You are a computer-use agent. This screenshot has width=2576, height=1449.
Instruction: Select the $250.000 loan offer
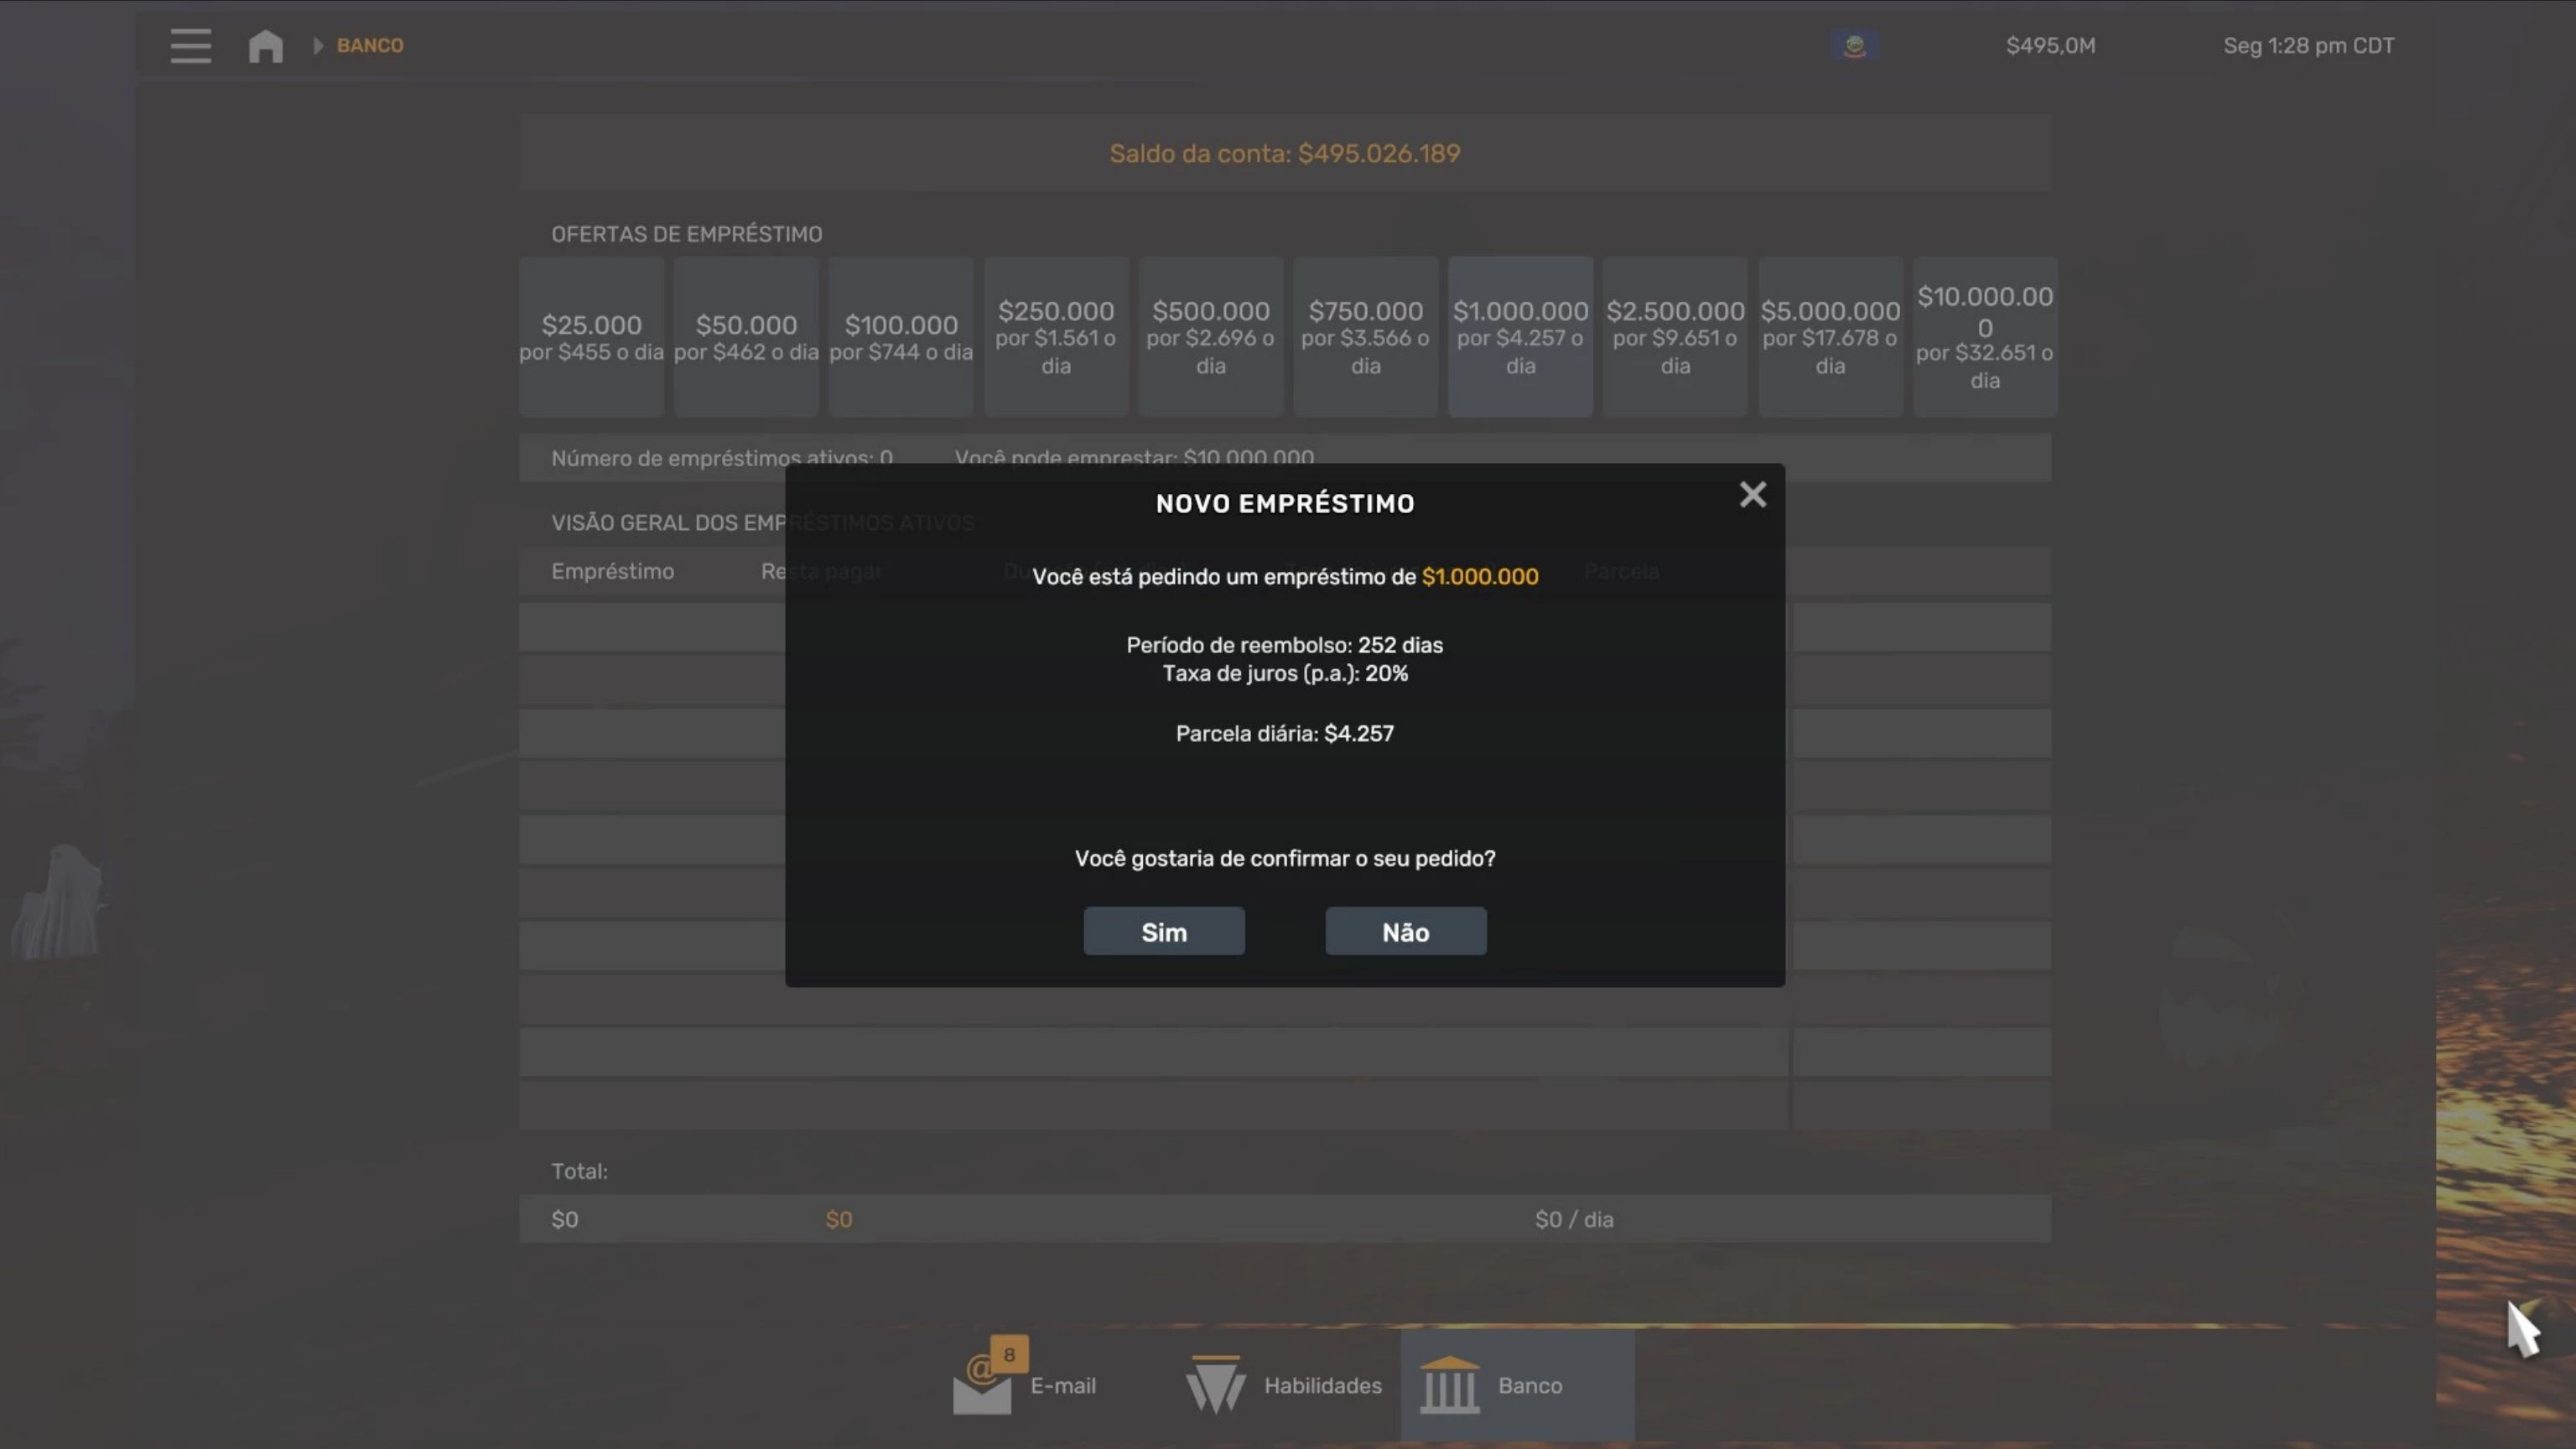pos(1056,337)
